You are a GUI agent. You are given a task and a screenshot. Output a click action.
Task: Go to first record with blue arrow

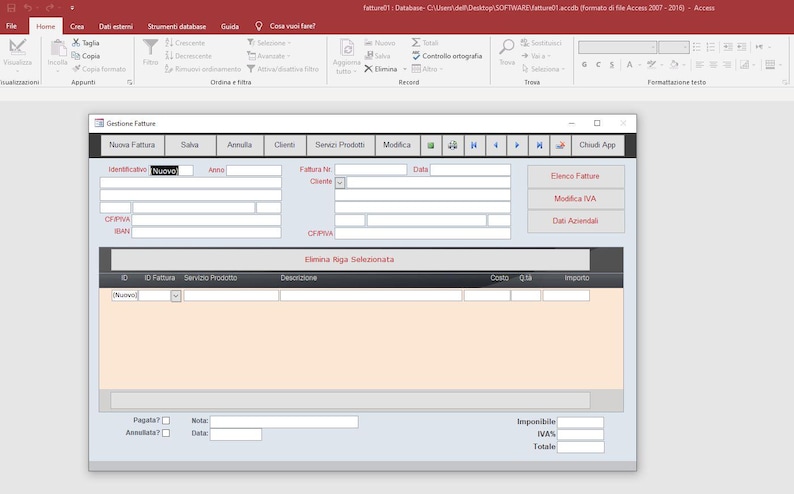pyautogui.click(x=474, y=145)
